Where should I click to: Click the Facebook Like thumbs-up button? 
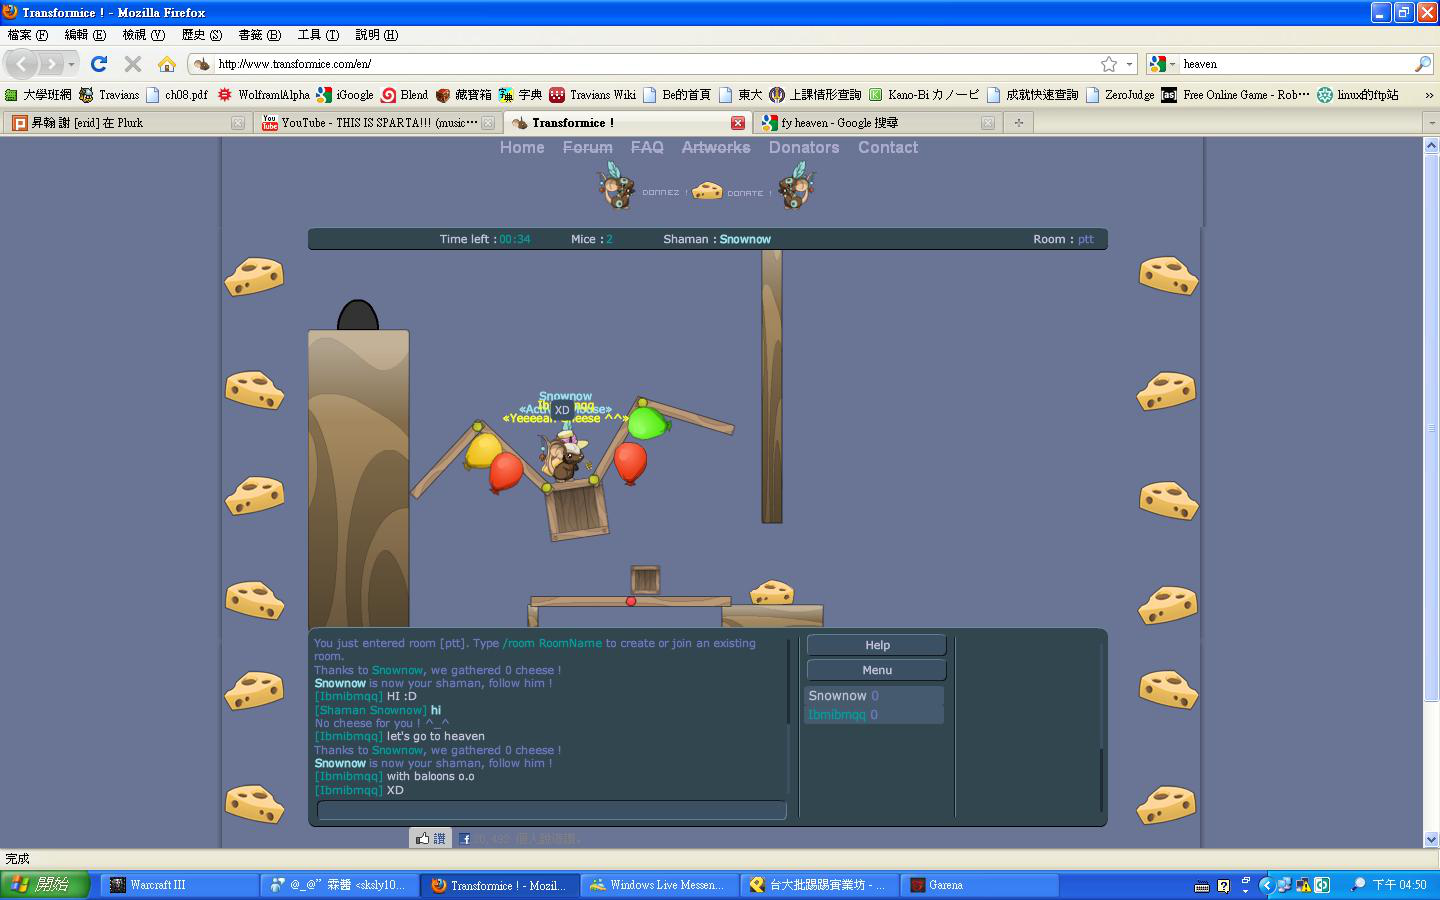pyautogui.click(x=430, y=839)
